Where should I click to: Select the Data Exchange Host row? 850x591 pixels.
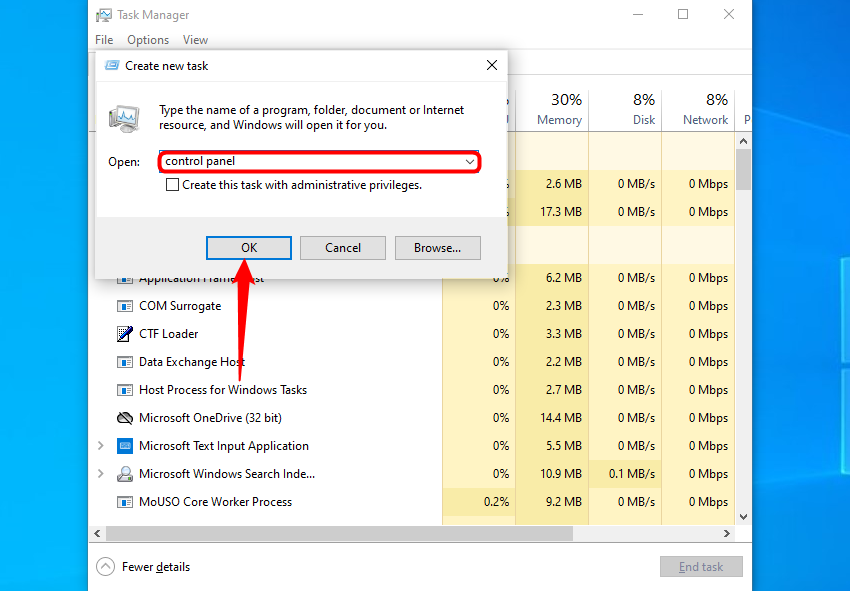(411, 362)
